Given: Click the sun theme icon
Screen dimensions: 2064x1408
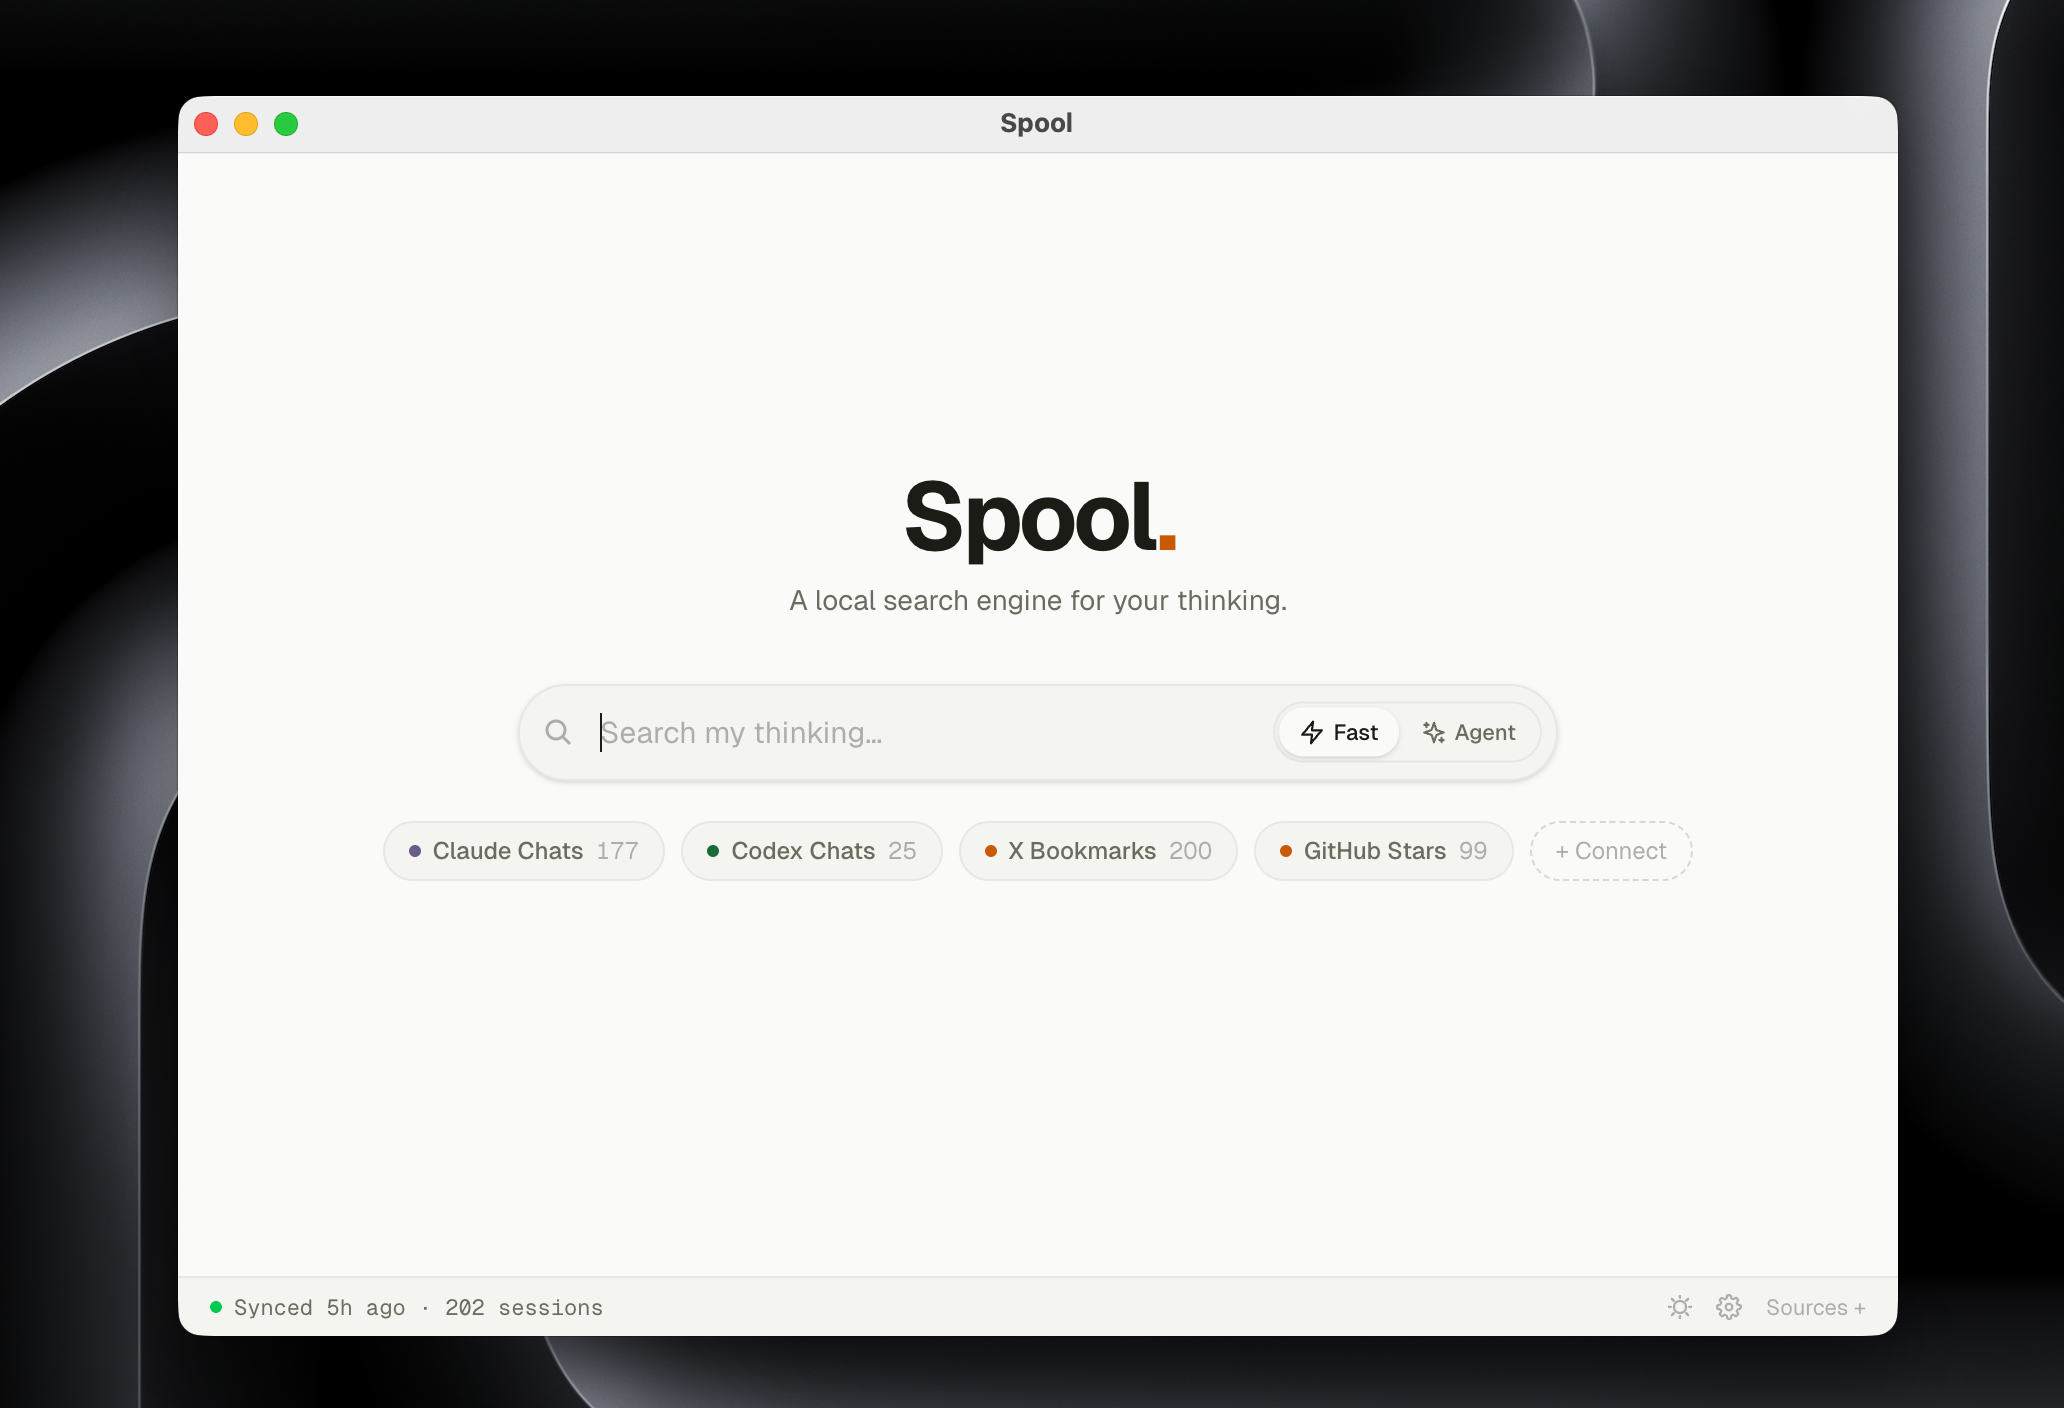Looking at the screenshot, I should click(x=1679, y=1307).
